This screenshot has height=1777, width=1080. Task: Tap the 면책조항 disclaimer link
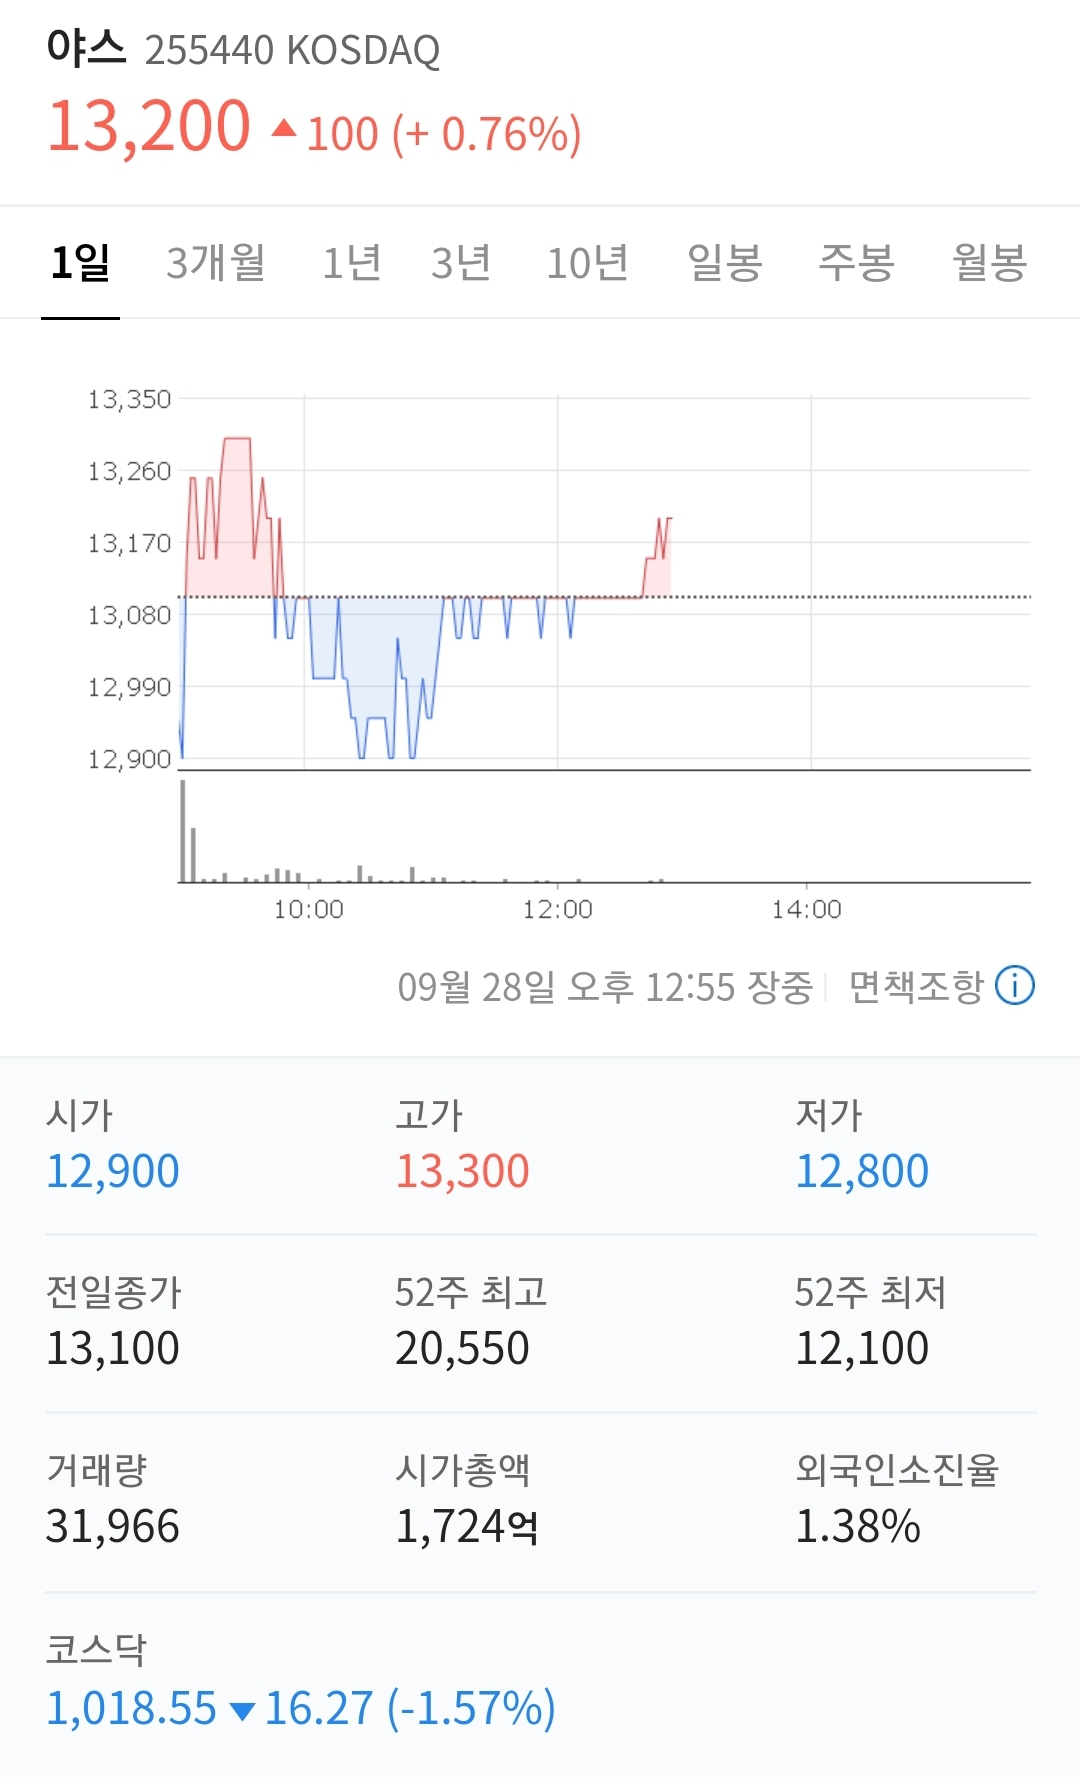pyautogui.click(x=915, y=987)
